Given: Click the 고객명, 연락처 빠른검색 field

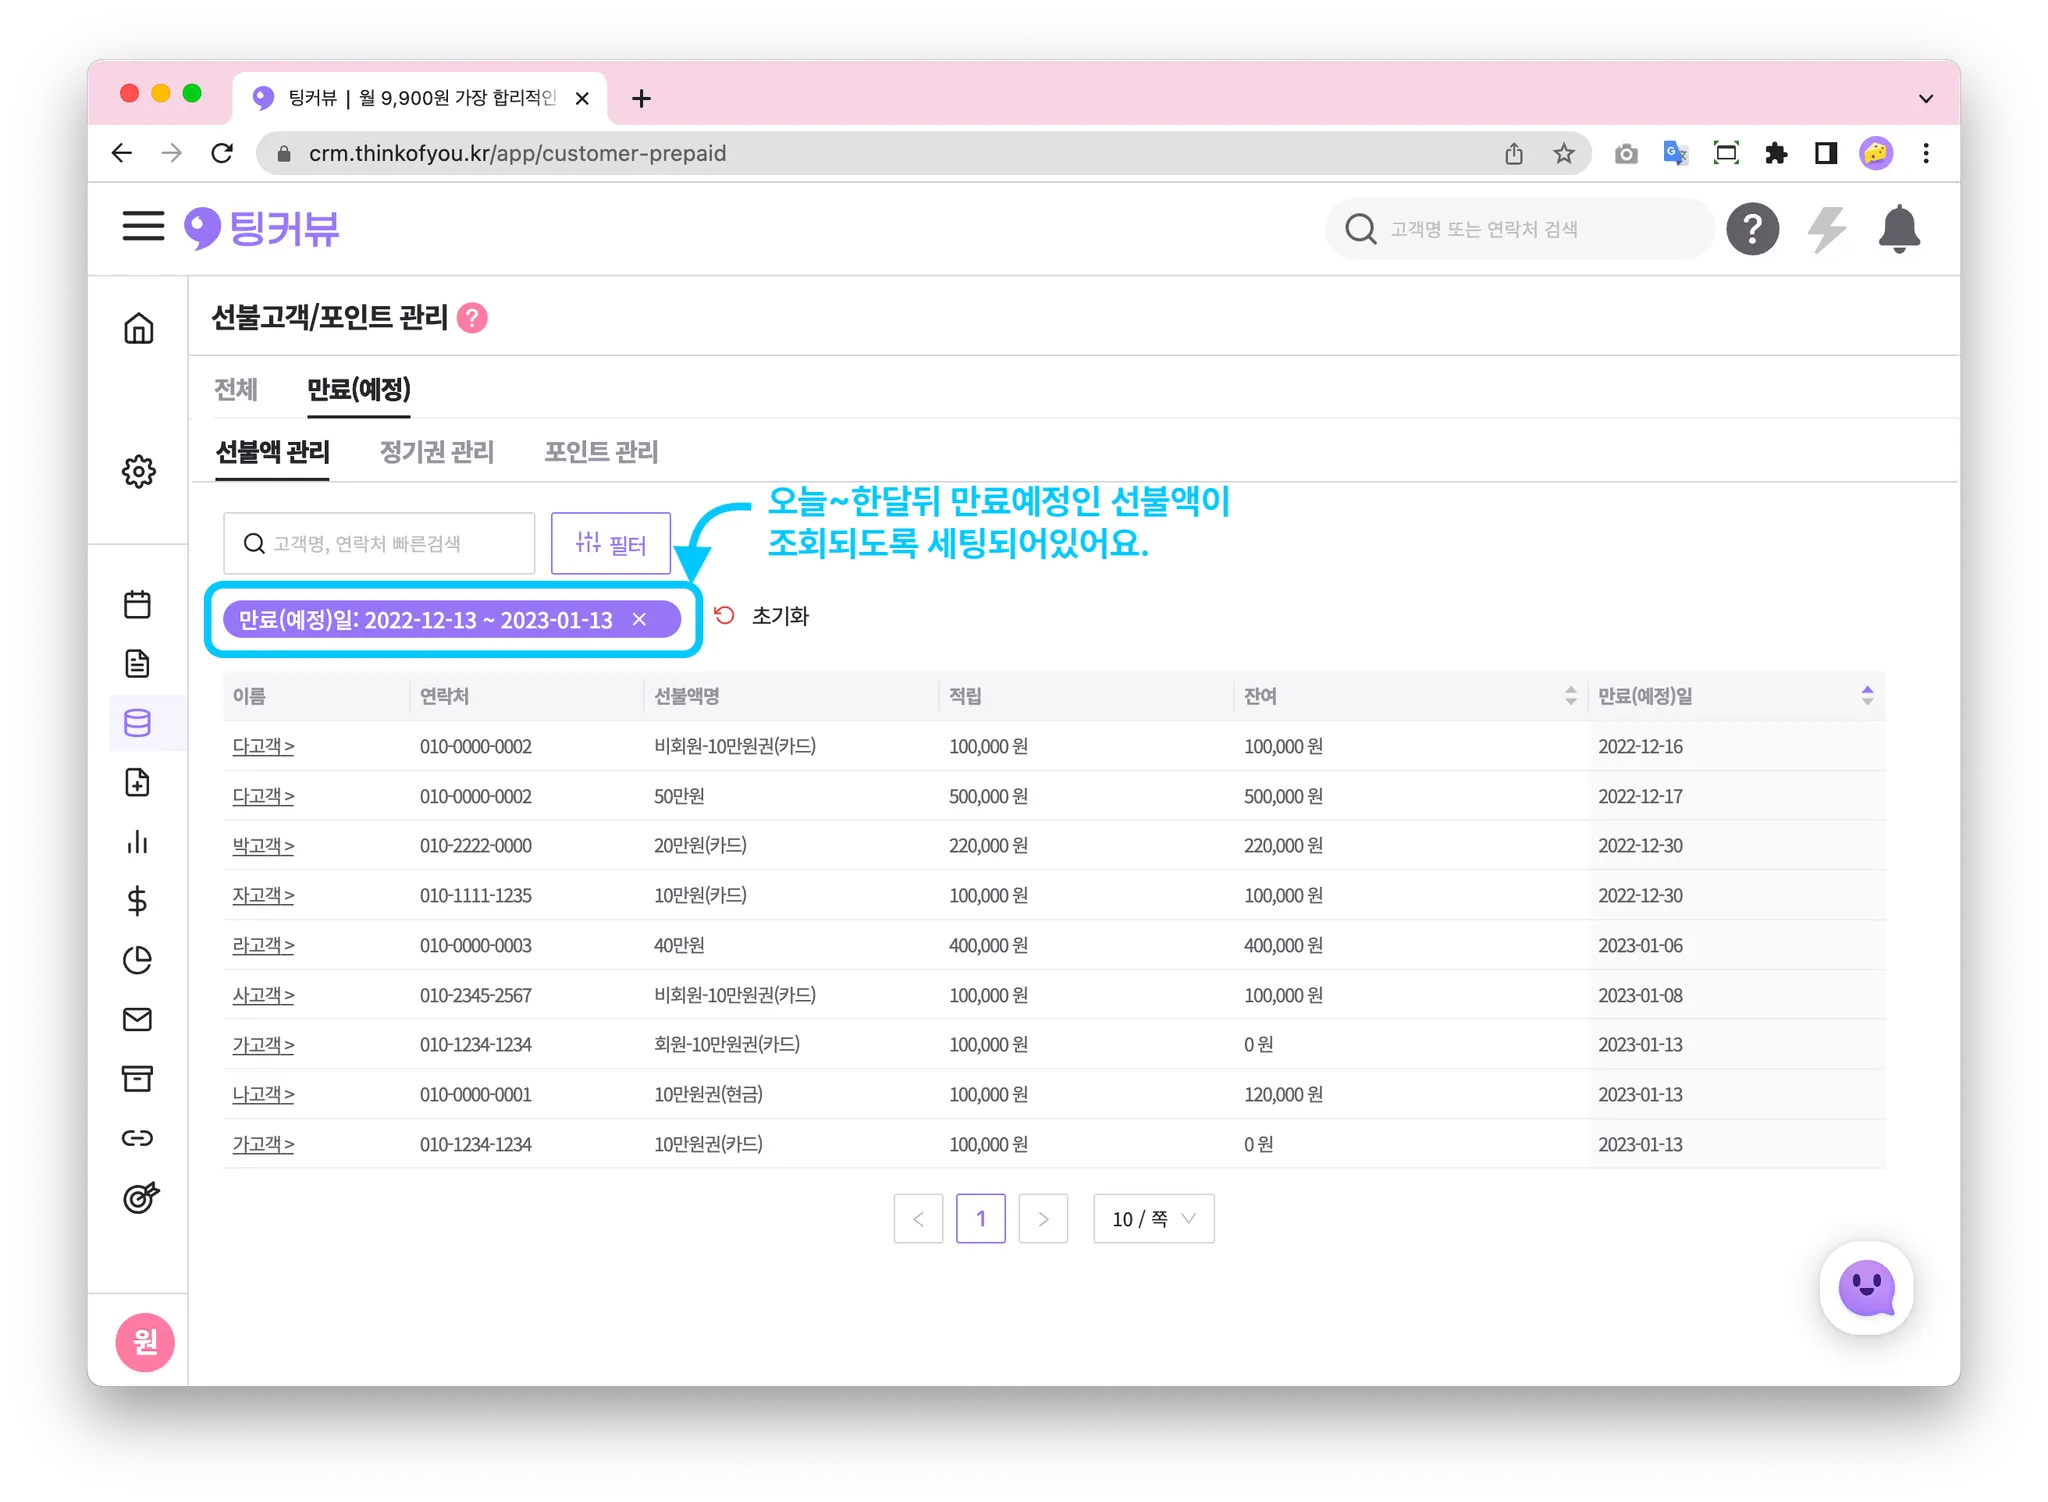Looking at the screenshot, I should point(380,544).
